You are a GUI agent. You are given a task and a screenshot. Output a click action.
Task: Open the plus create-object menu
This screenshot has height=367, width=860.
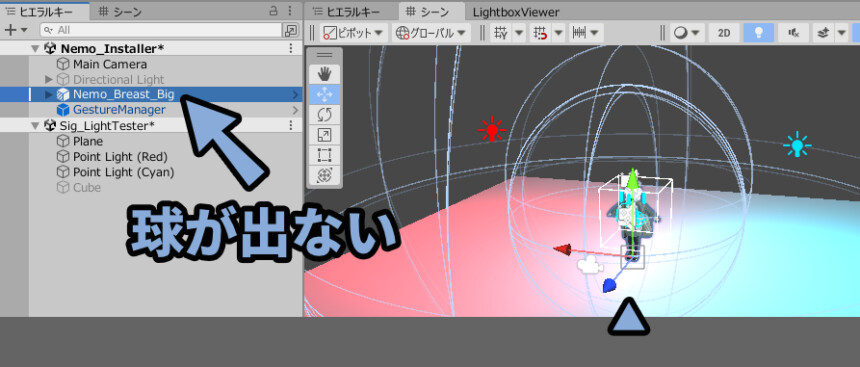pos(15,30)
